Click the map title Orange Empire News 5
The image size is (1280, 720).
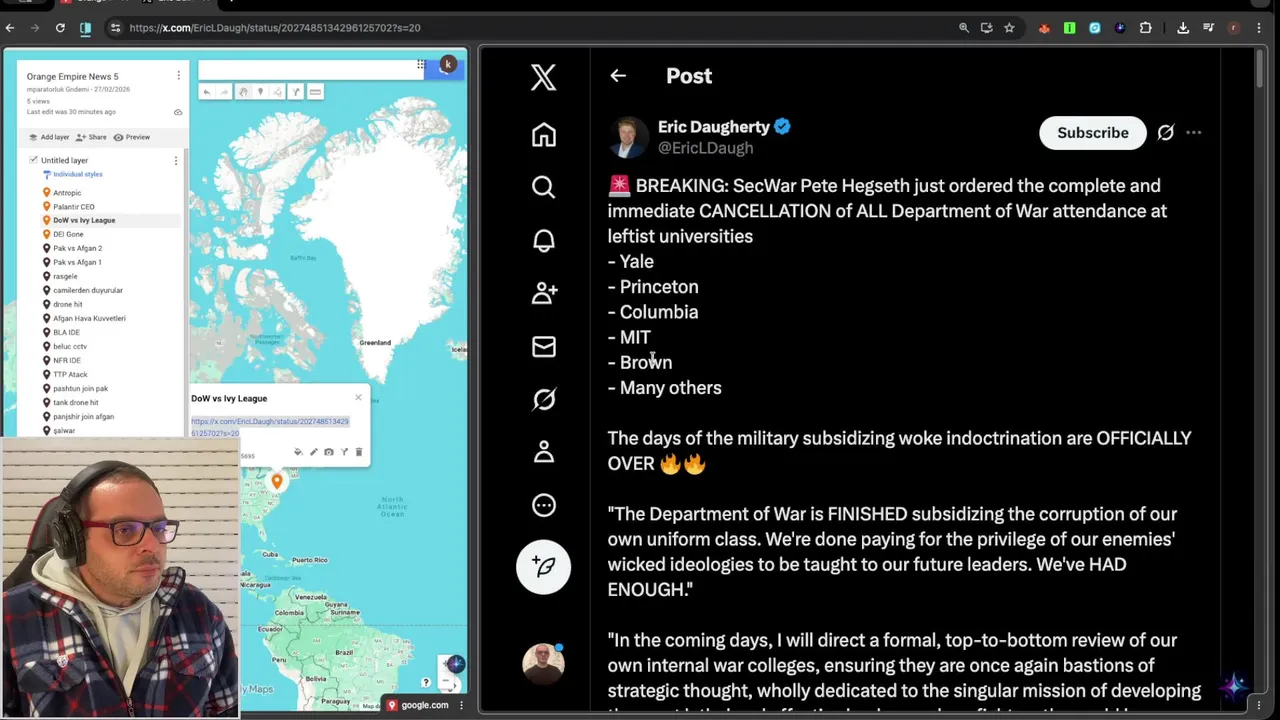[x=72, y=76]
